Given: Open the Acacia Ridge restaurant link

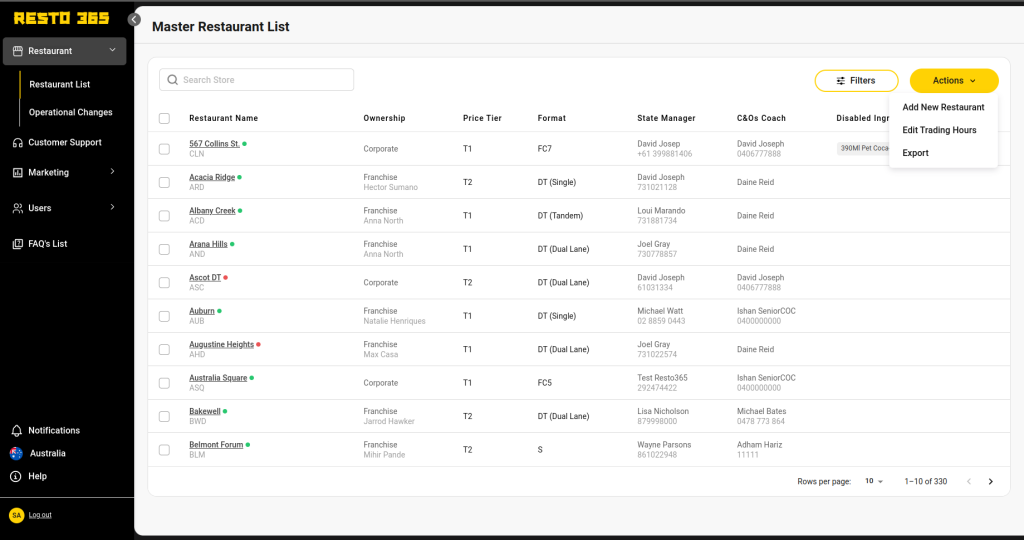Looking at the screenshot, I should [212, 177].
